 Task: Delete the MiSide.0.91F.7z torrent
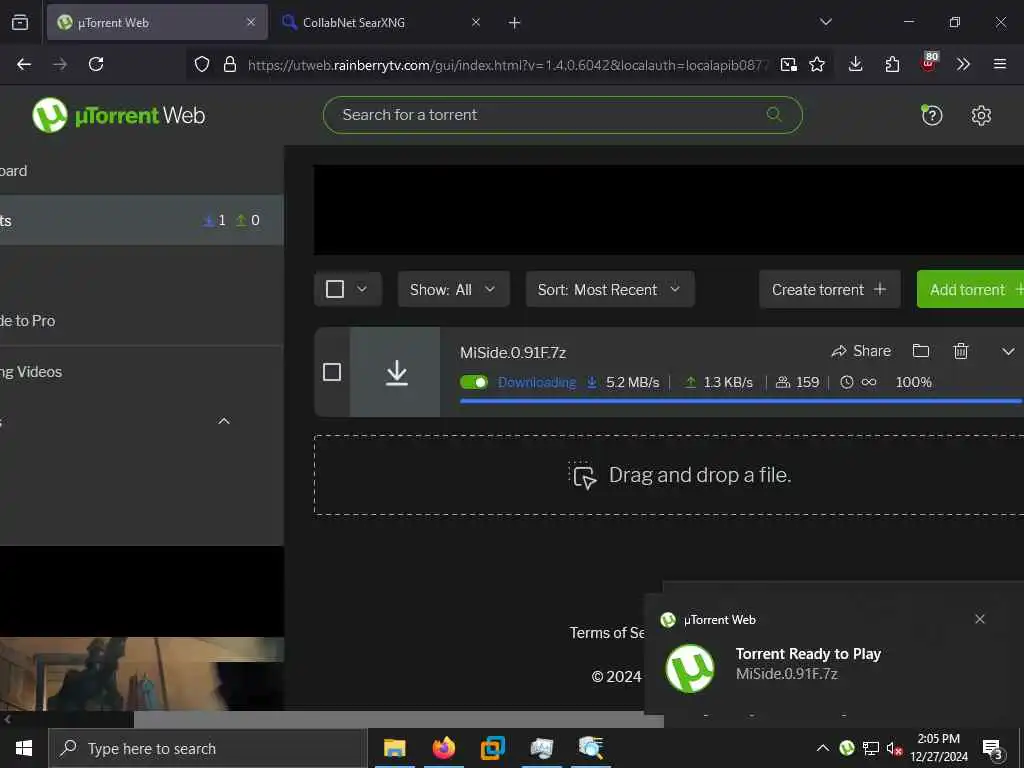(961, 351)
